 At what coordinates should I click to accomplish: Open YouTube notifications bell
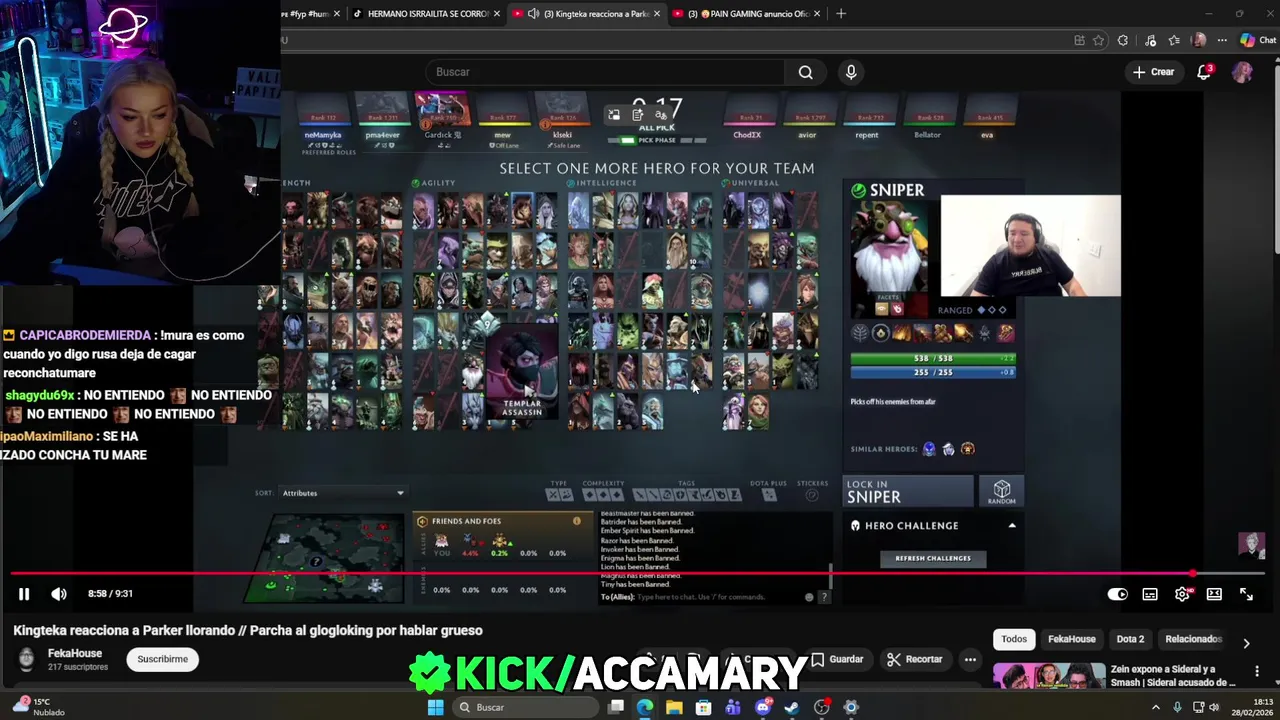(1204, 72)
